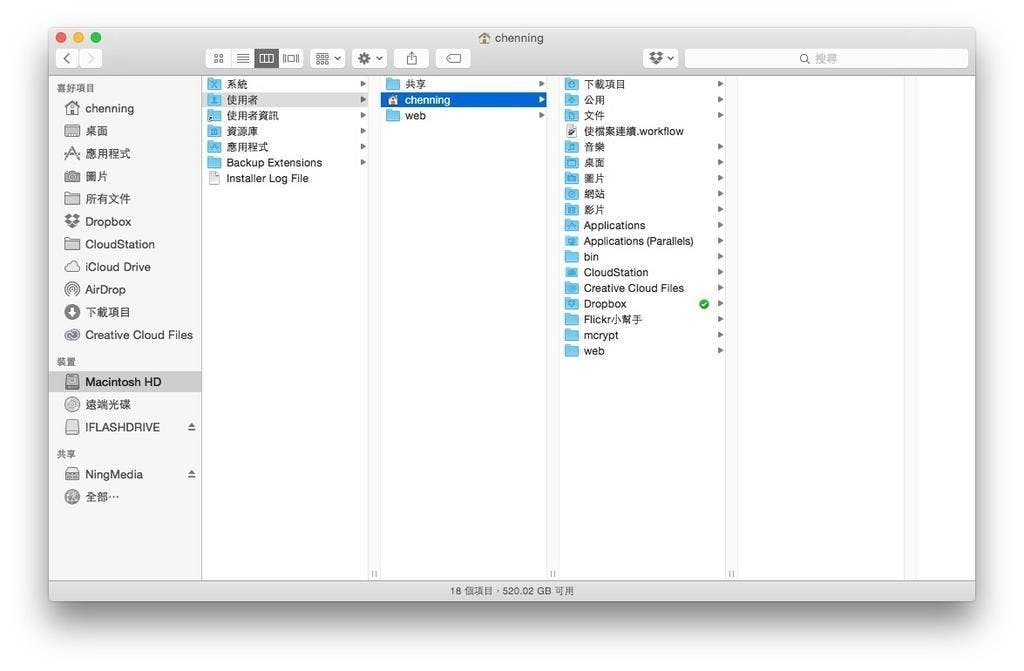This screenshot has width=1024, height=671.
Task: Select Cover Flow view button
Action: click(x=291, y=59)
